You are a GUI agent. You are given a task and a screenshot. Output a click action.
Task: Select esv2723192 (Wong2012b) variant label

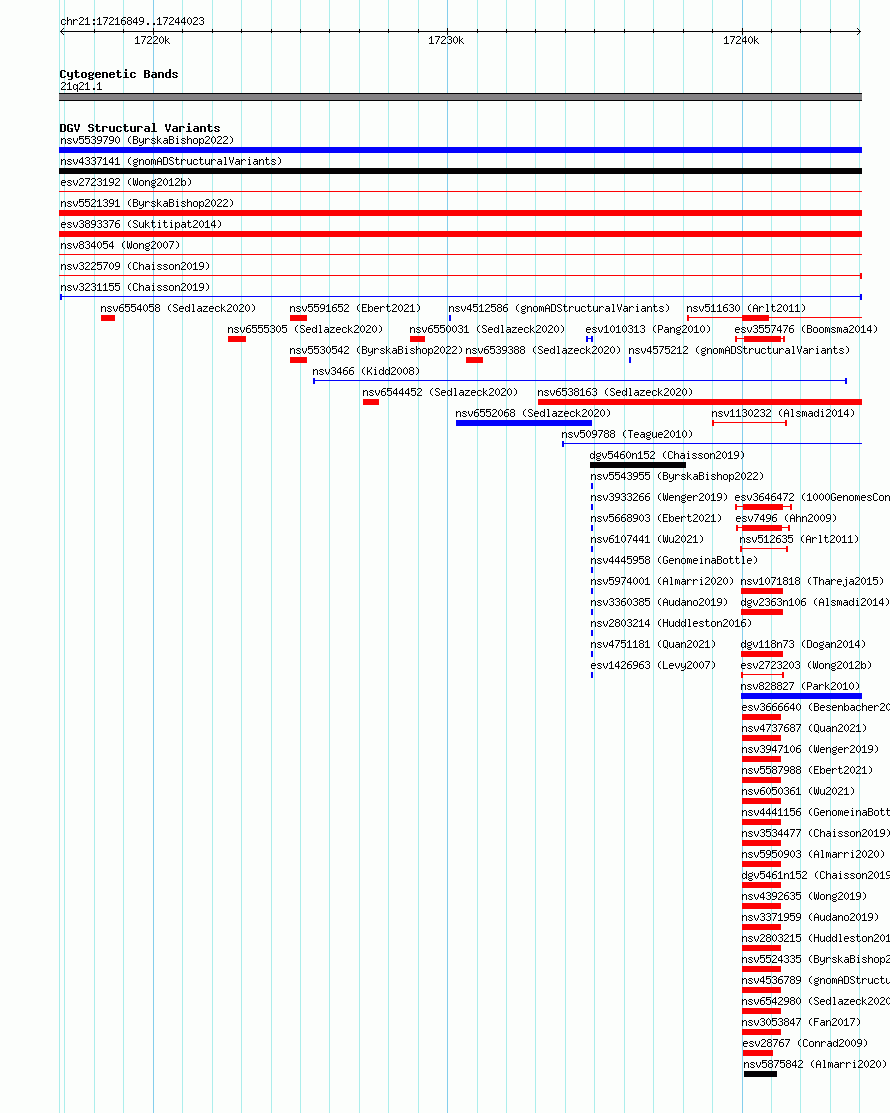coord(126,182)
